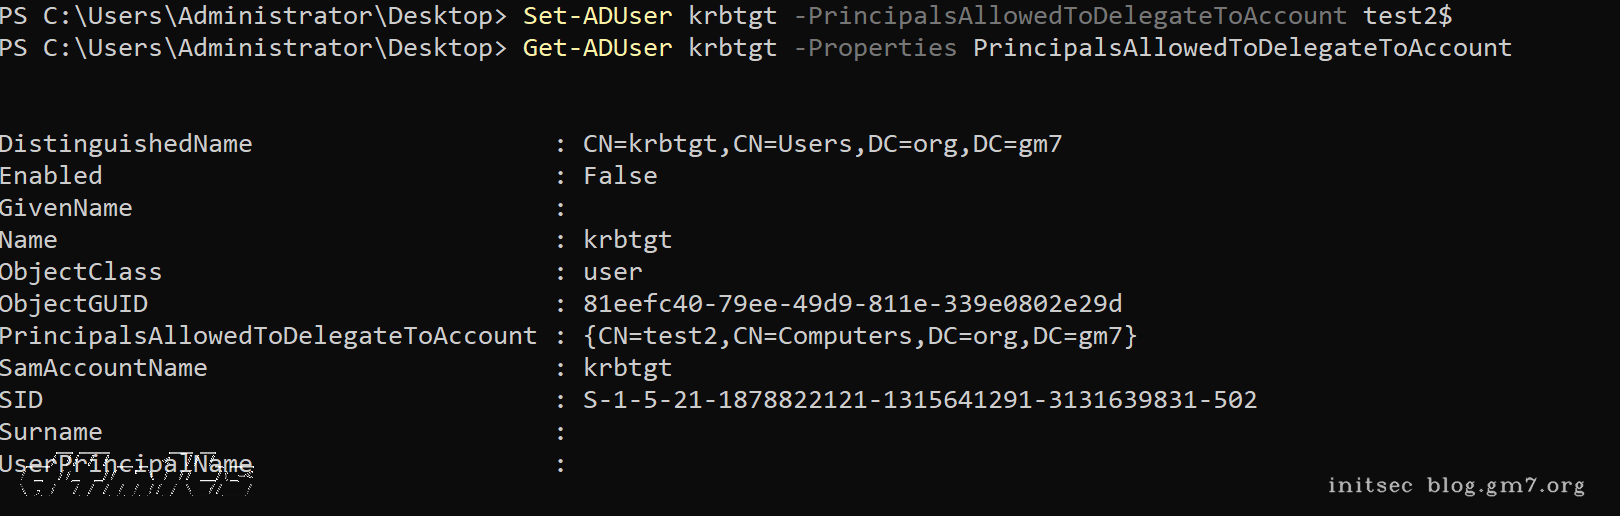The width and height of the screenshot is (1620, 516).
Task: Click the CN=krbtgt,CN=Users,DC=org,DC=gm7 value
Action: click(822, 144)
